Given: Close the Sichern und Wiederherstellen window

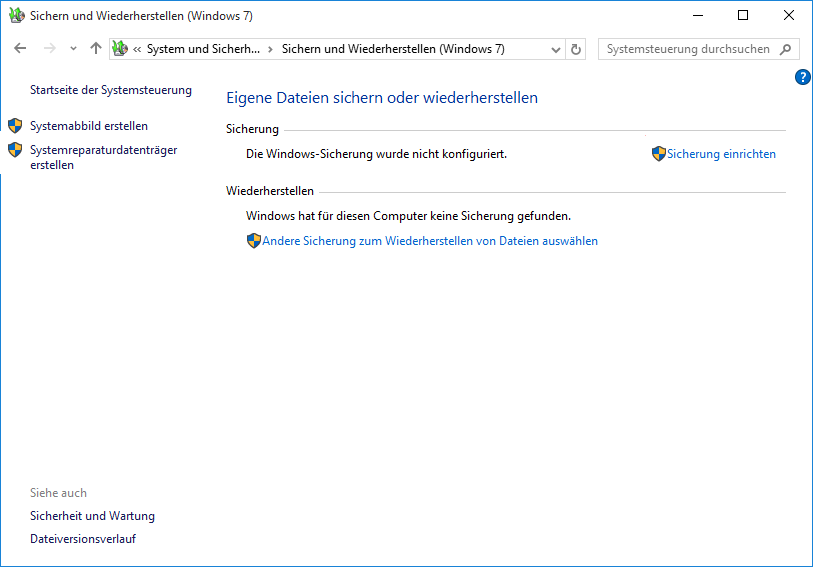Looking at the screenshot, I should (789, 16).
